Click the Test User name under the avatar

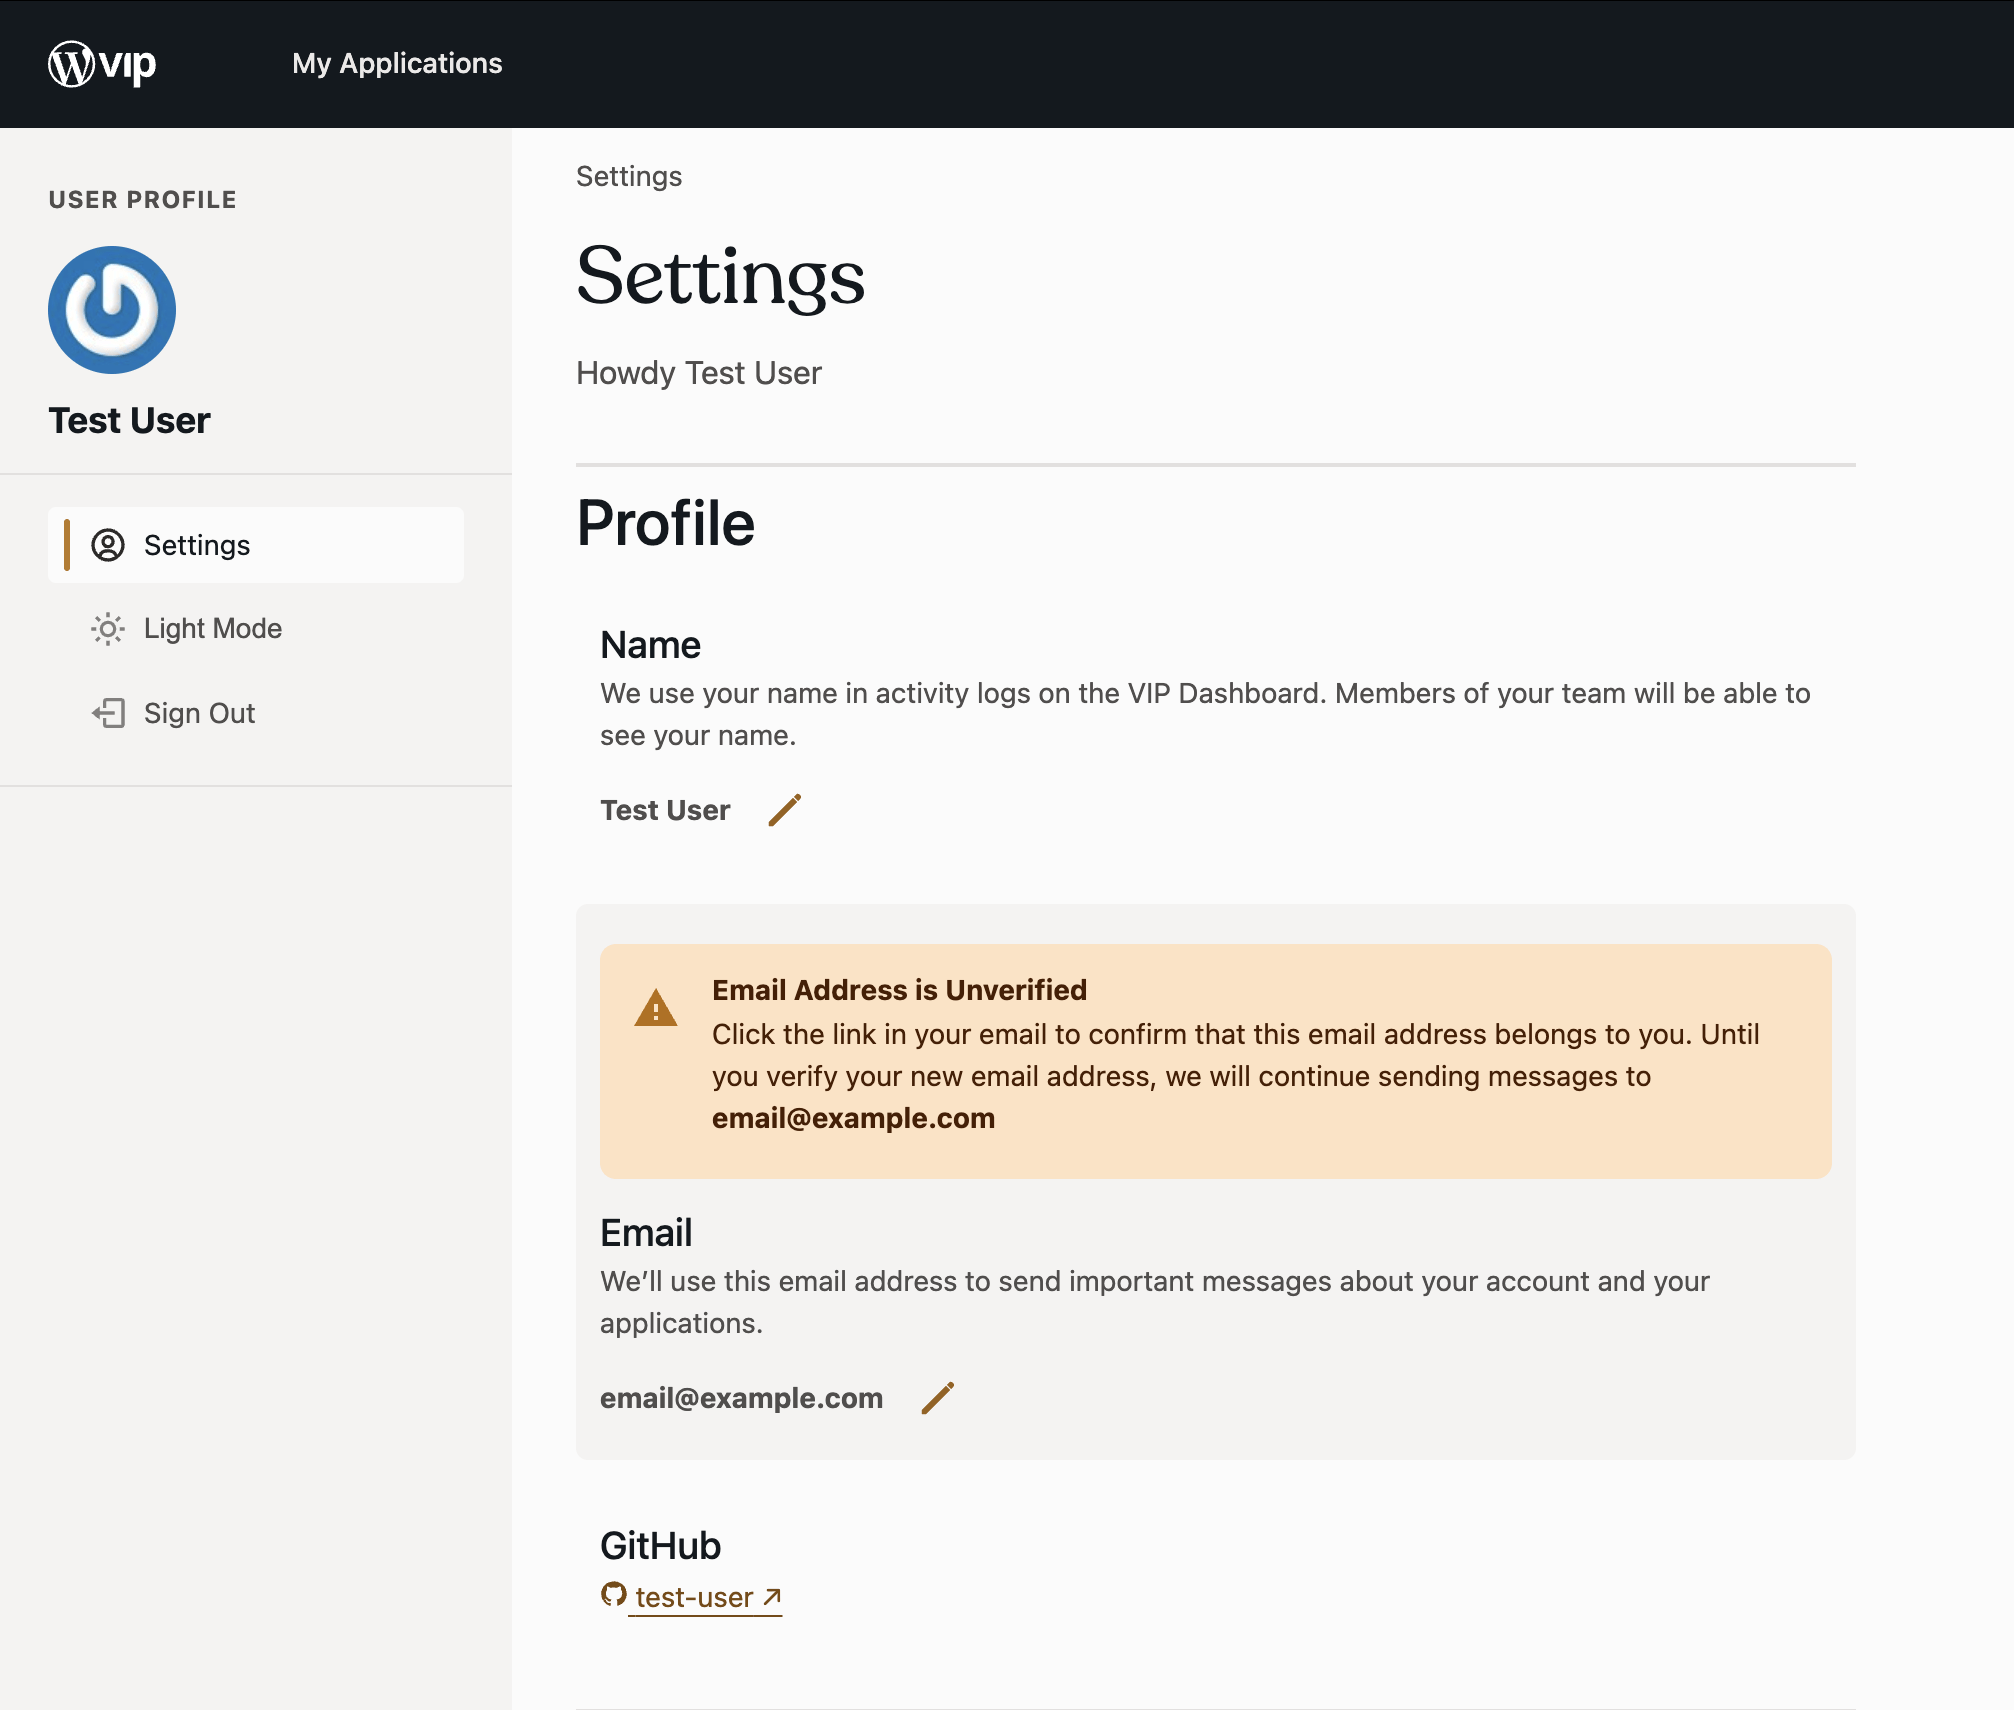pyautogui.click(x=129, y=420)
